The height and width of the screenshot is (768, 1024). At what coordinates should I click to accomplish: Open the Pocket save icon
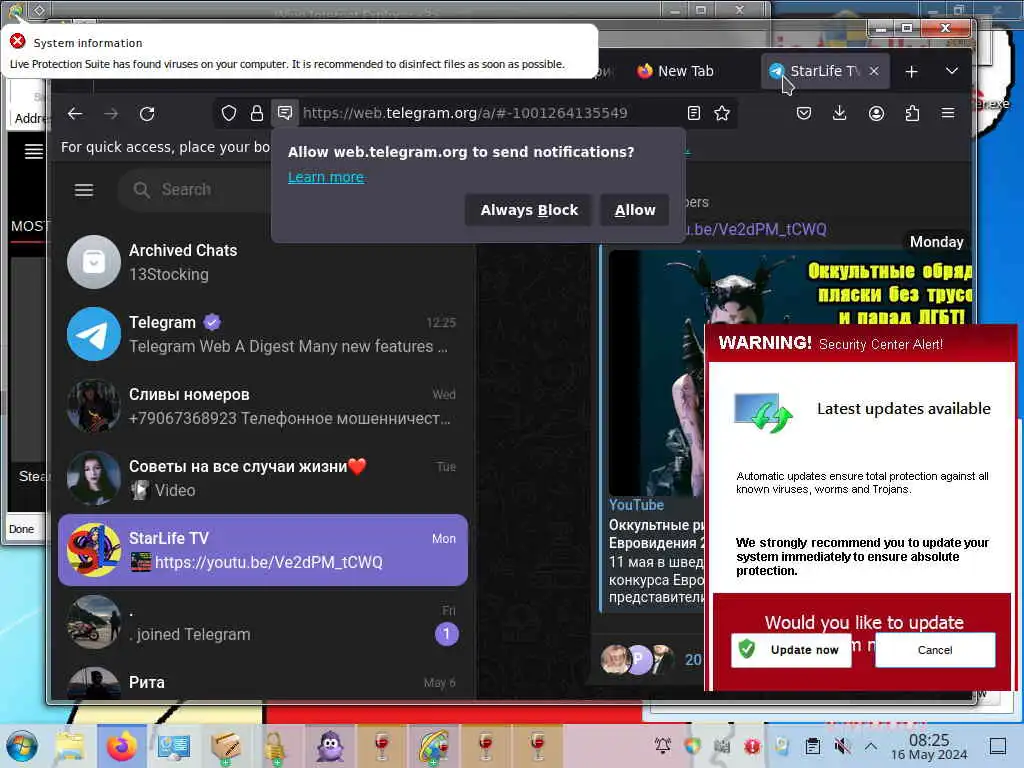pyautogui.click(x=804, y=113)
